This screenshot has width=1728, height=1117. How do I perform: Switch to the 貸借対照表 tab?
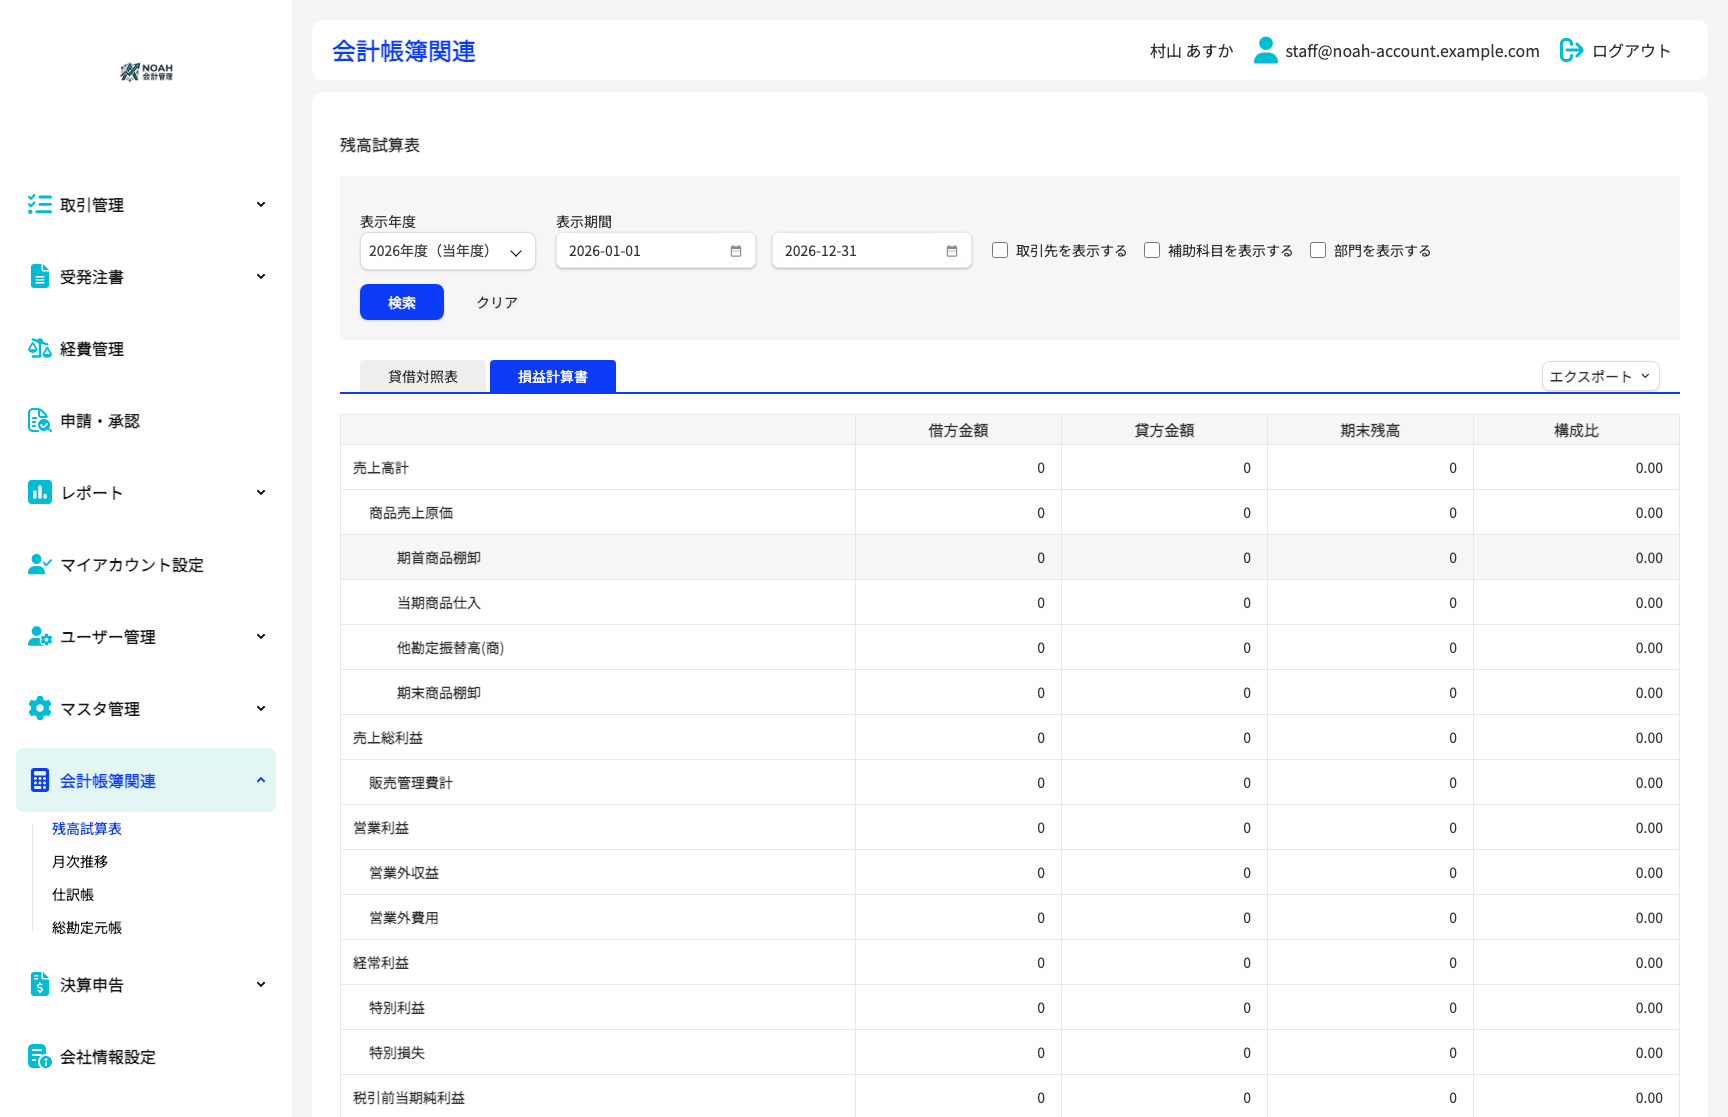click(x=423, y=377)
